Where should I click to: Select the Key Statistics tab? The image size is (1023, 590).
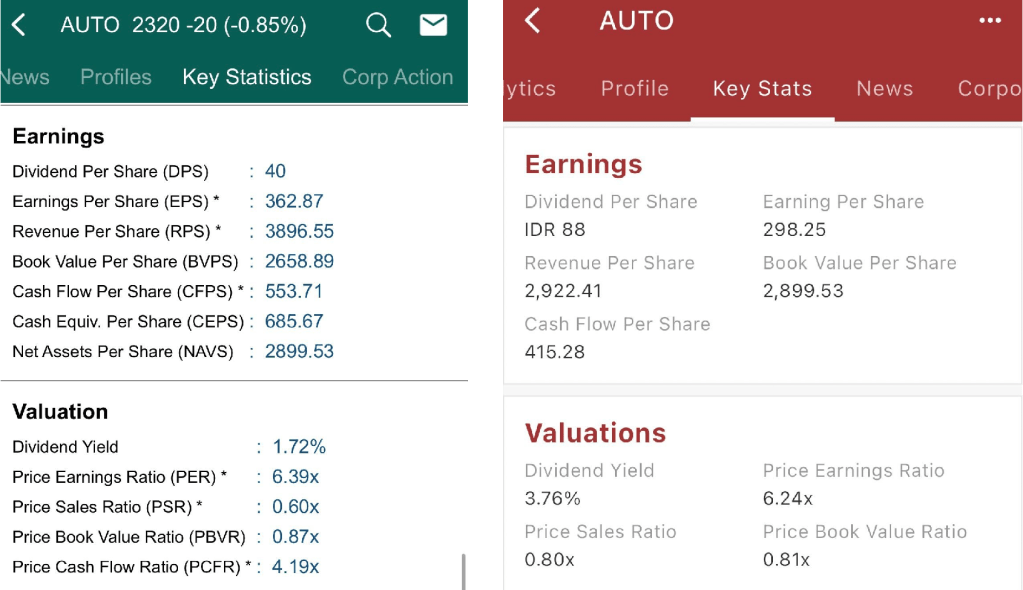247,77
